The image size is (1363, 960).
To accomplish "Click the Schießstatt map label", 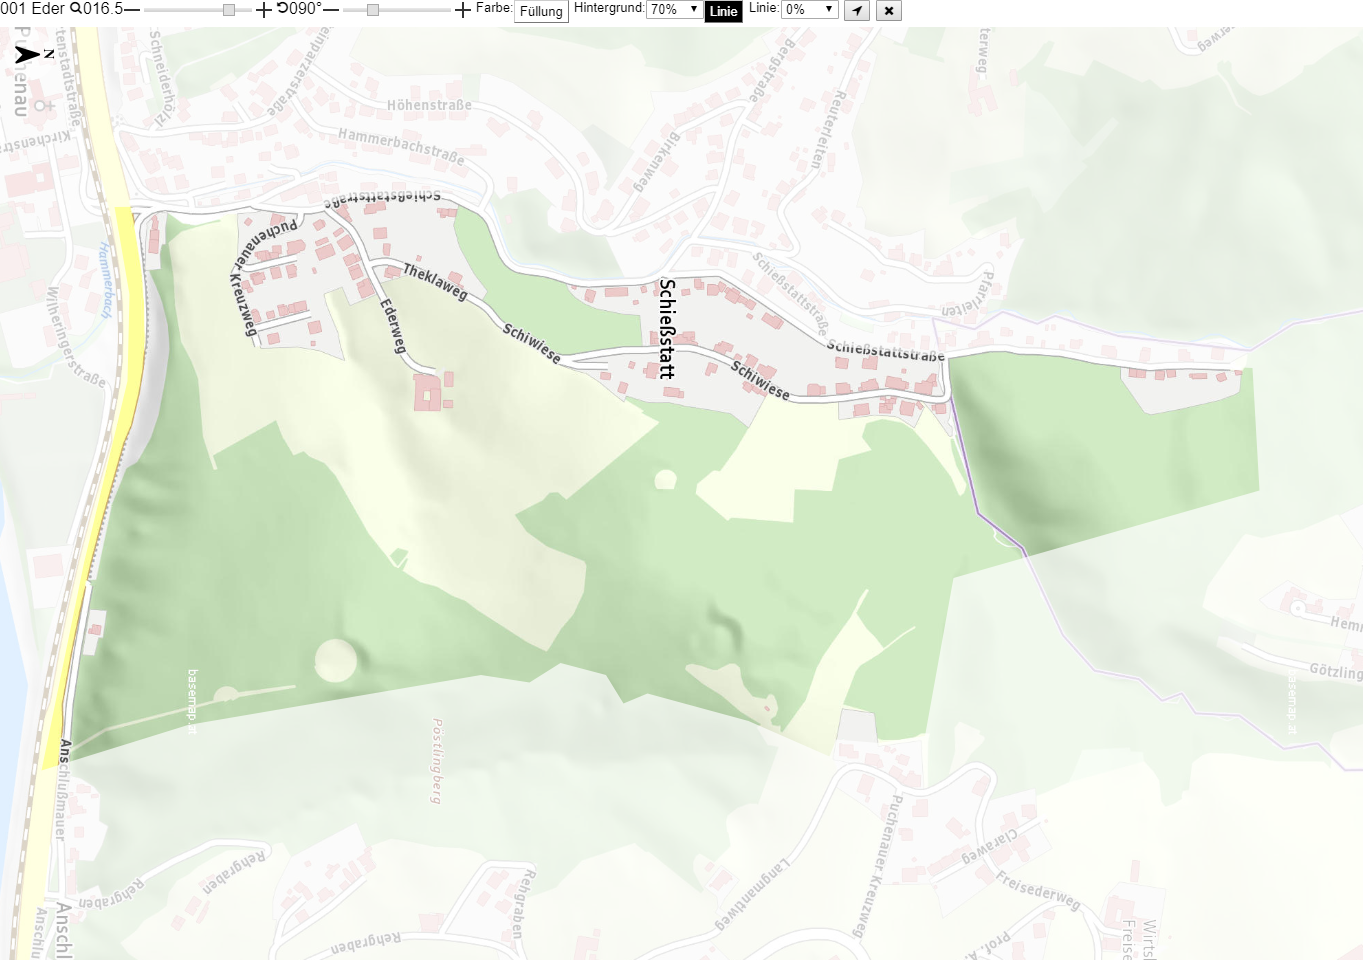I will click(x=667, y=329).
